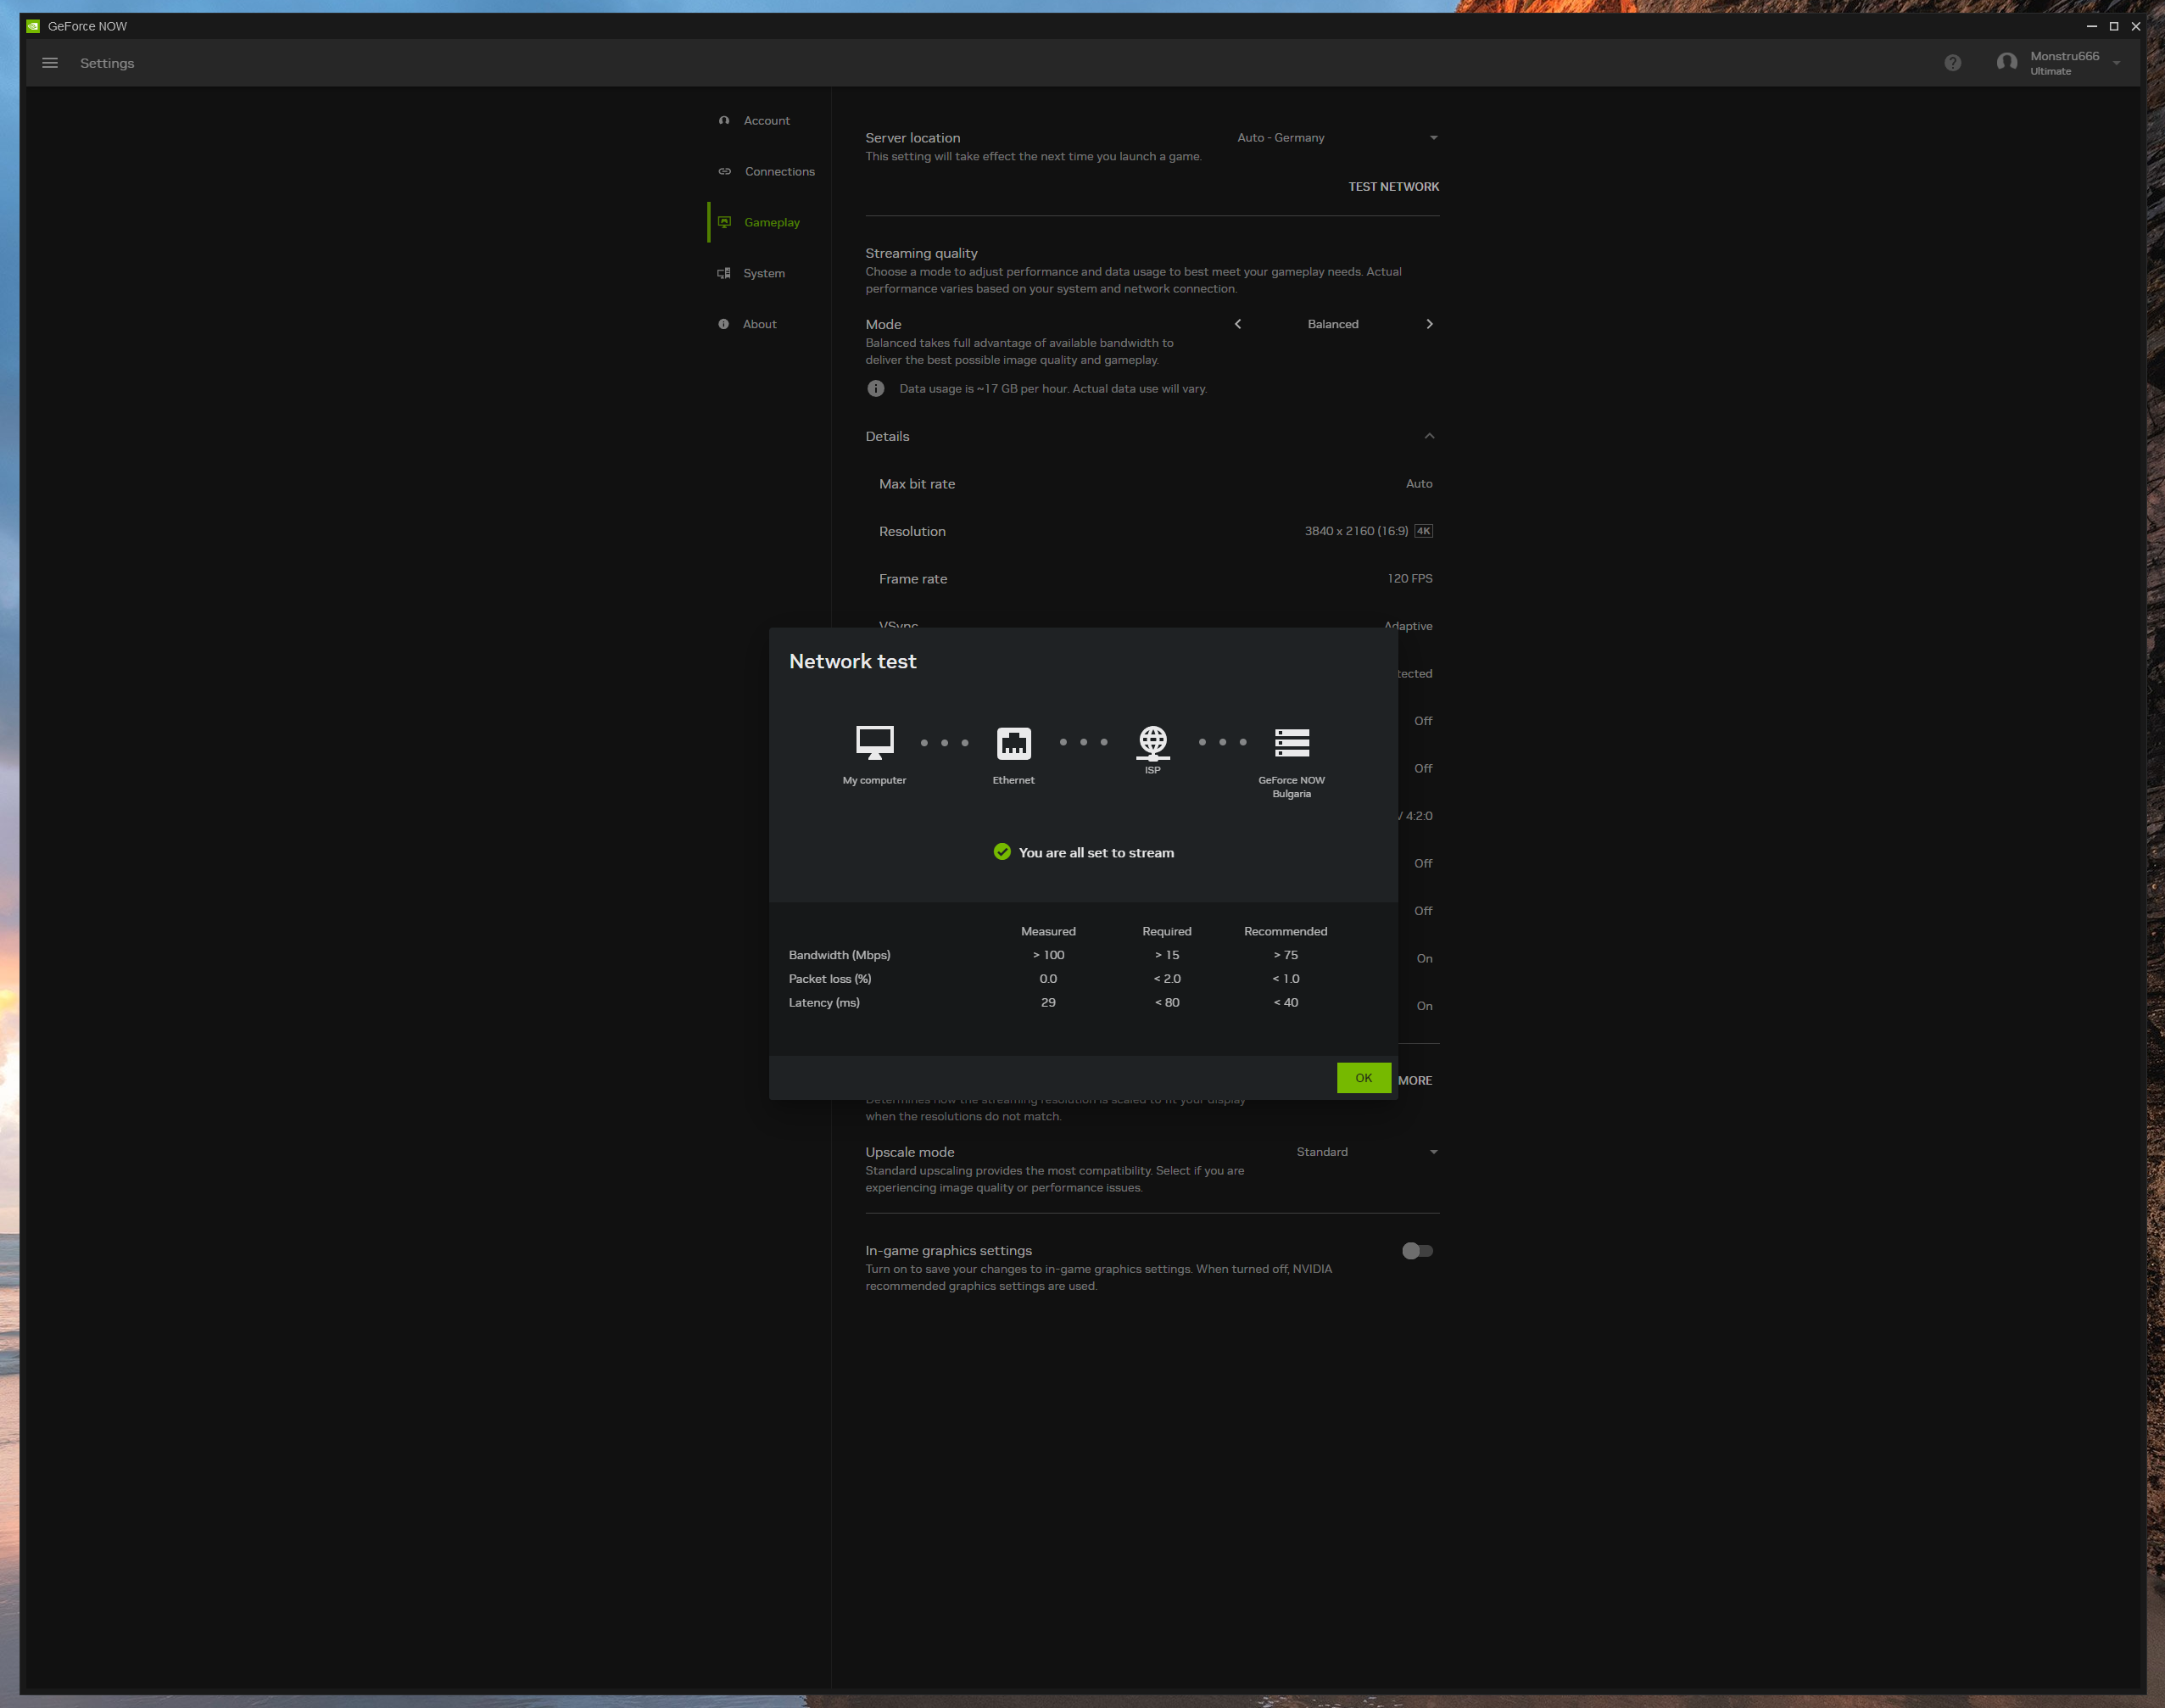Screen dimensions: 2165x1708
Task: Click the ISP globe icon
Action: pos(1152,741)
